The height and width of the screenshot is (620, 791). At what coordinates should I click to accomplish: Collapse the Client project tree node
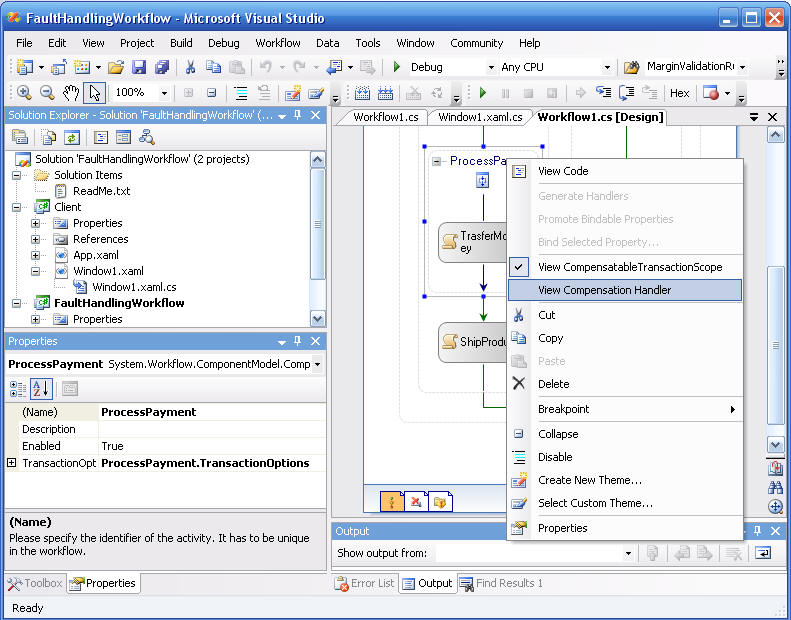pos(18,207)
